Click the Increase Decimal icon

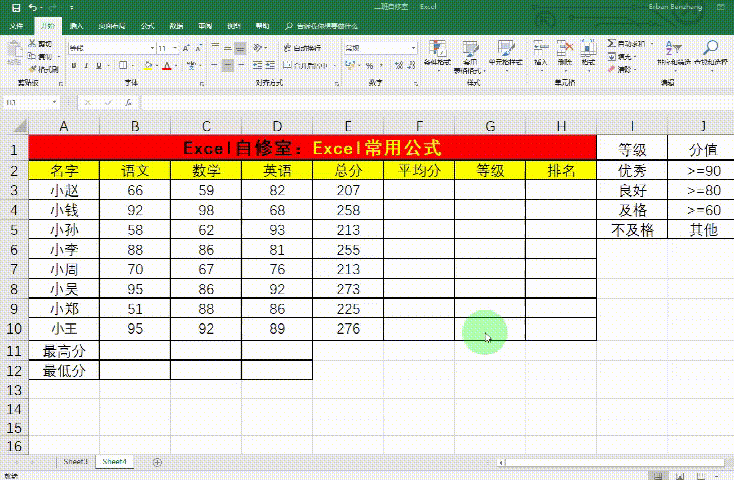click(398, 66)
